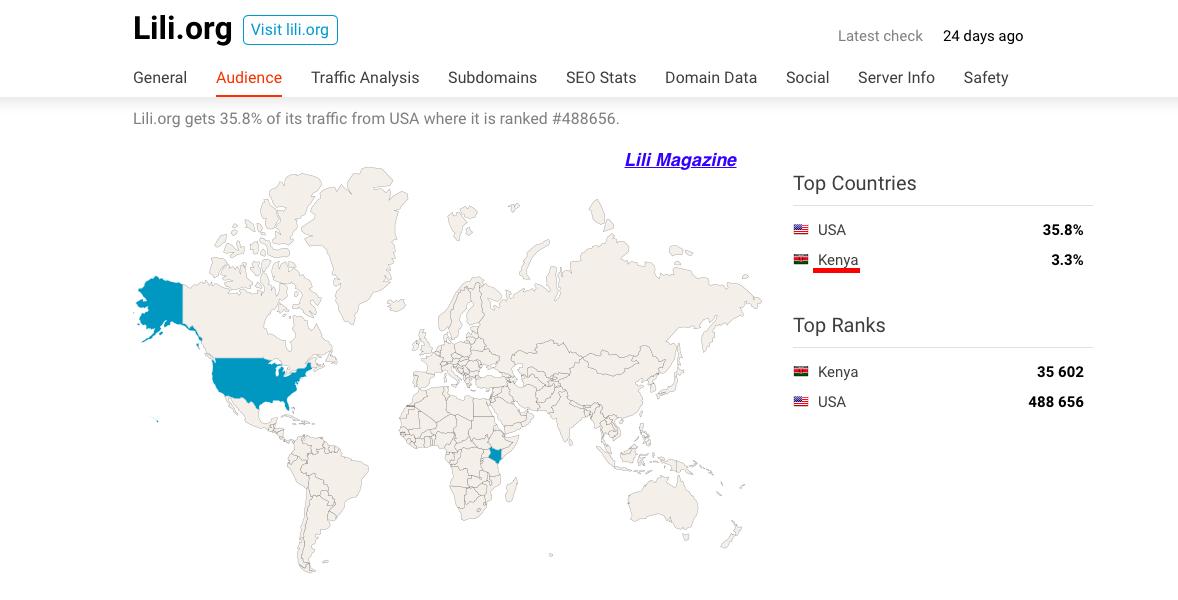Click the USA flag in Top Countries
The width and height of the screenshot is (1178, 600).
coord(801,230)
